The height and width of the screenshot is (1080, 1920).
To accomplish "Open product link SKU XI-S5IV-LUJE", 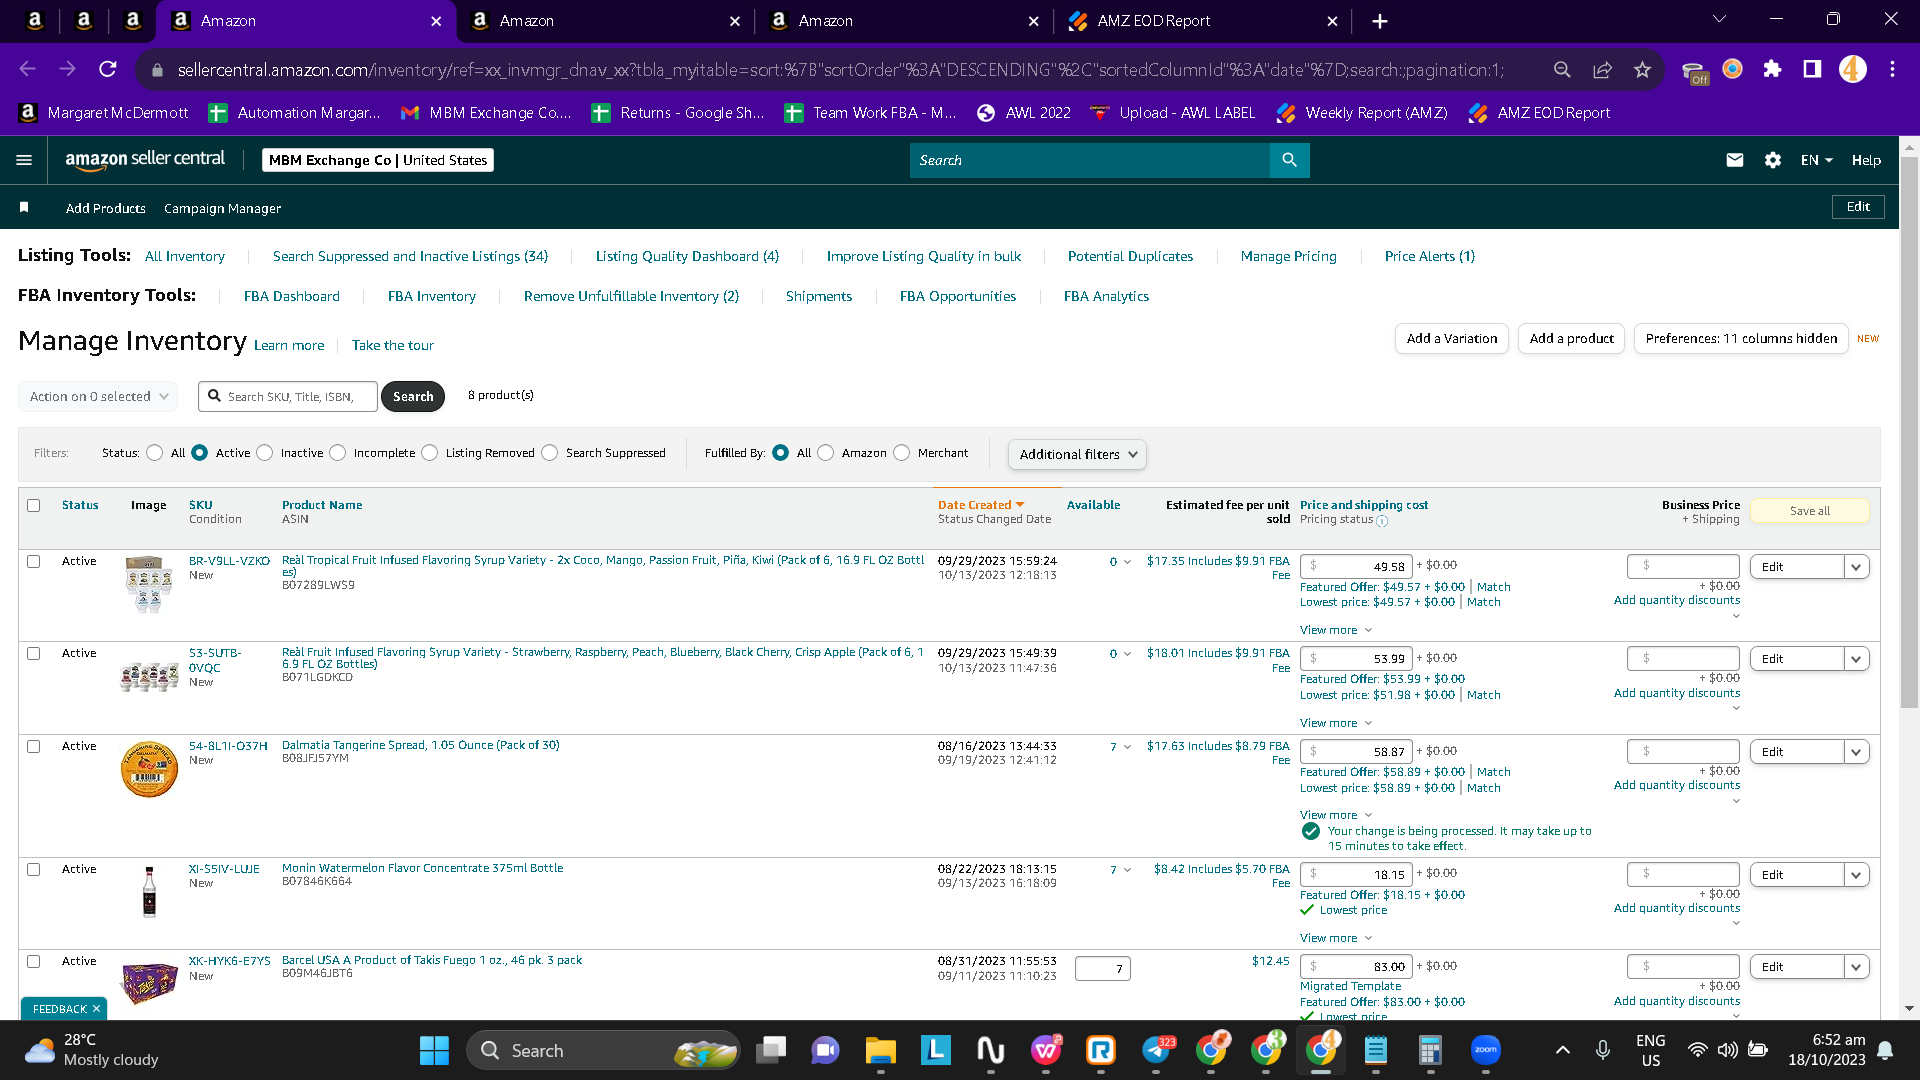I will click(x=224, y=869).
